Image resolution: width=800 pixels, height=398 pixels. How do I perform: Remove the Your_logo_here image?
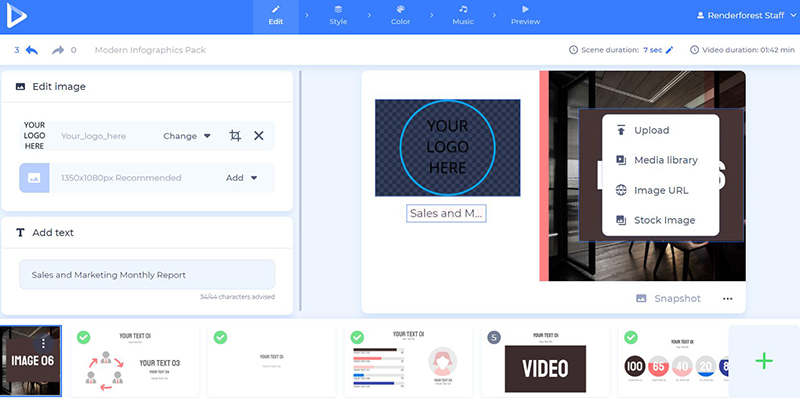(259, 136)
